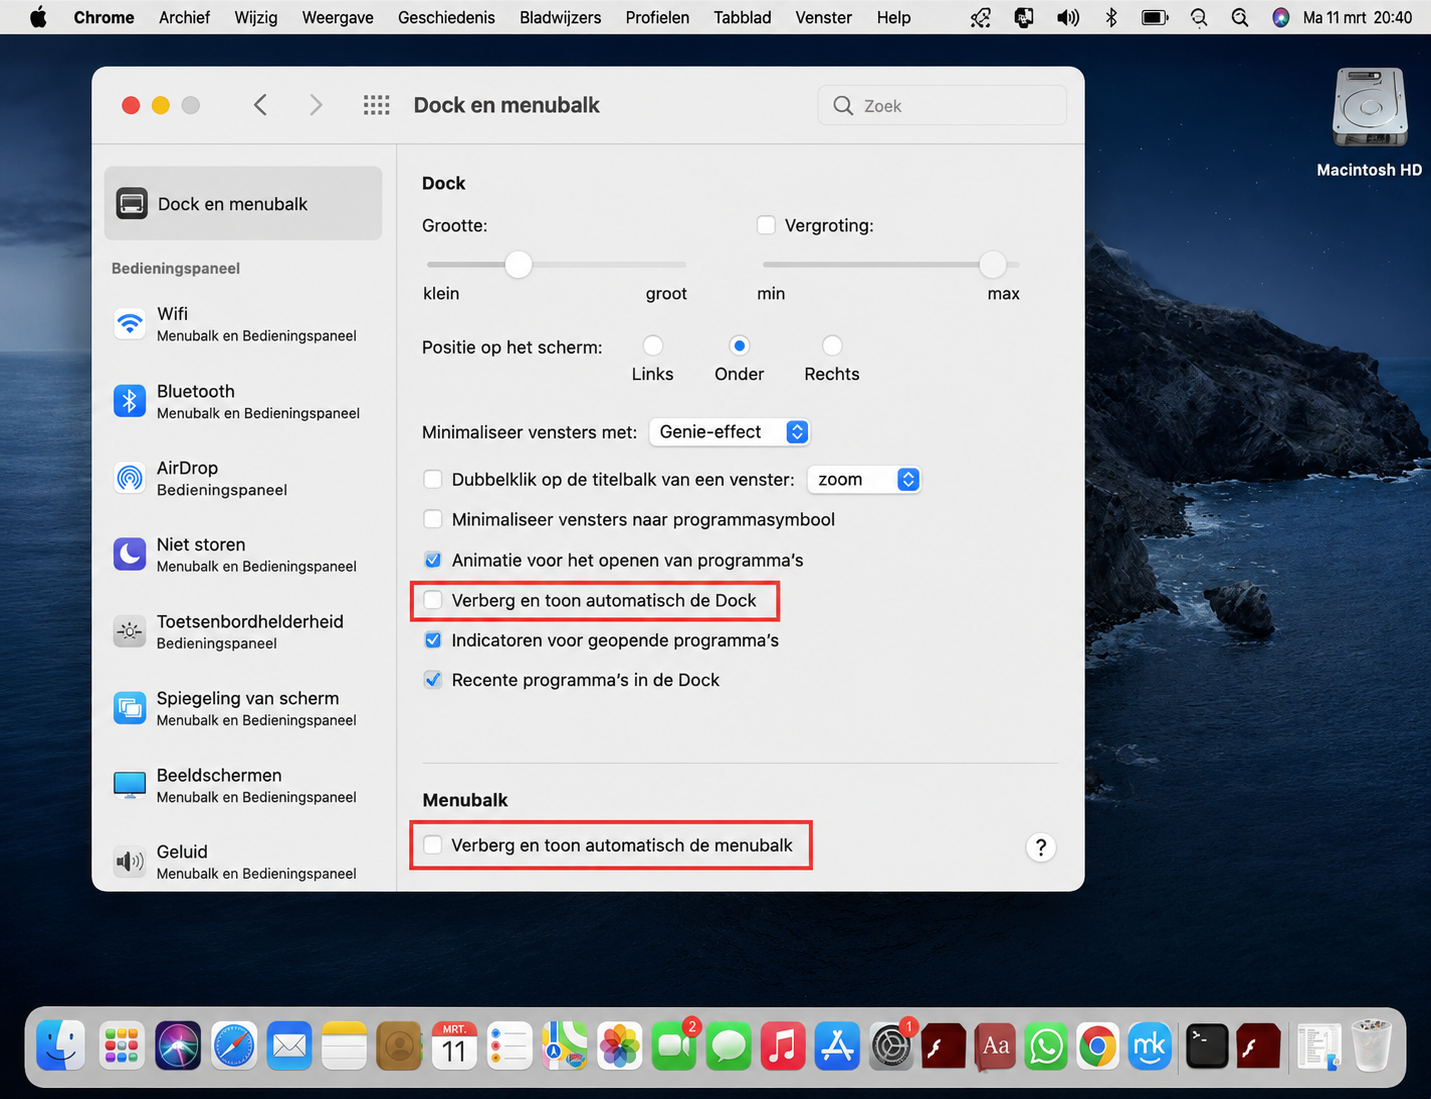
Task: Open Reminders from the Dock
Action: (x=509, y=1046)
